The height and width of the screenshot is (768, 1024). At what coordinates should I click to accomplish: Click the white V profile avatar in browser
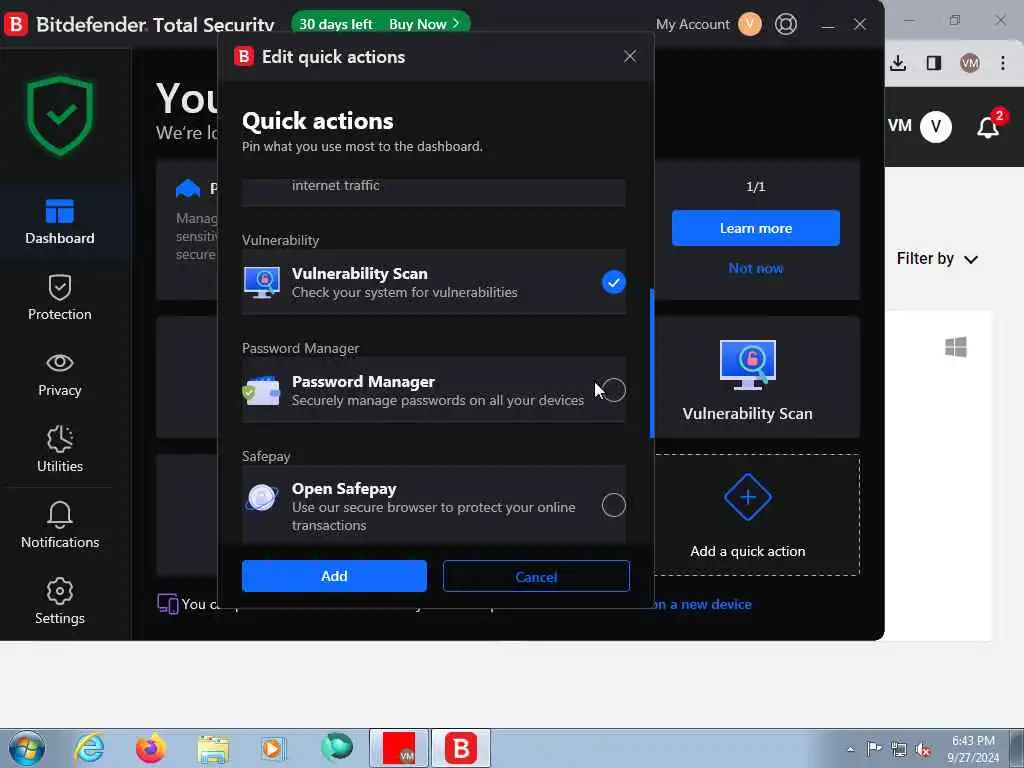coord(936,126)
